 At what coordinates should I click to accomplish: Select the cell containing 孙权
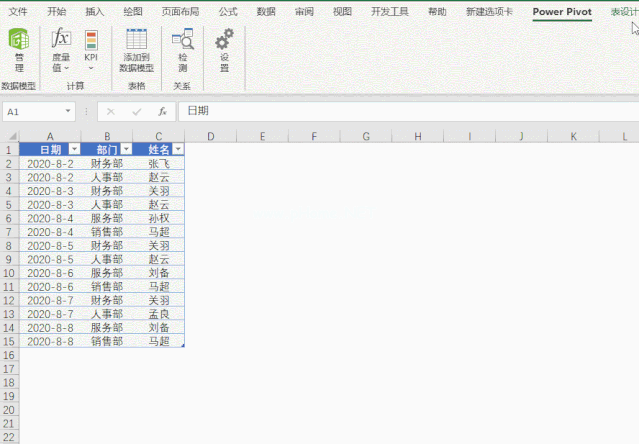[158, 218]
